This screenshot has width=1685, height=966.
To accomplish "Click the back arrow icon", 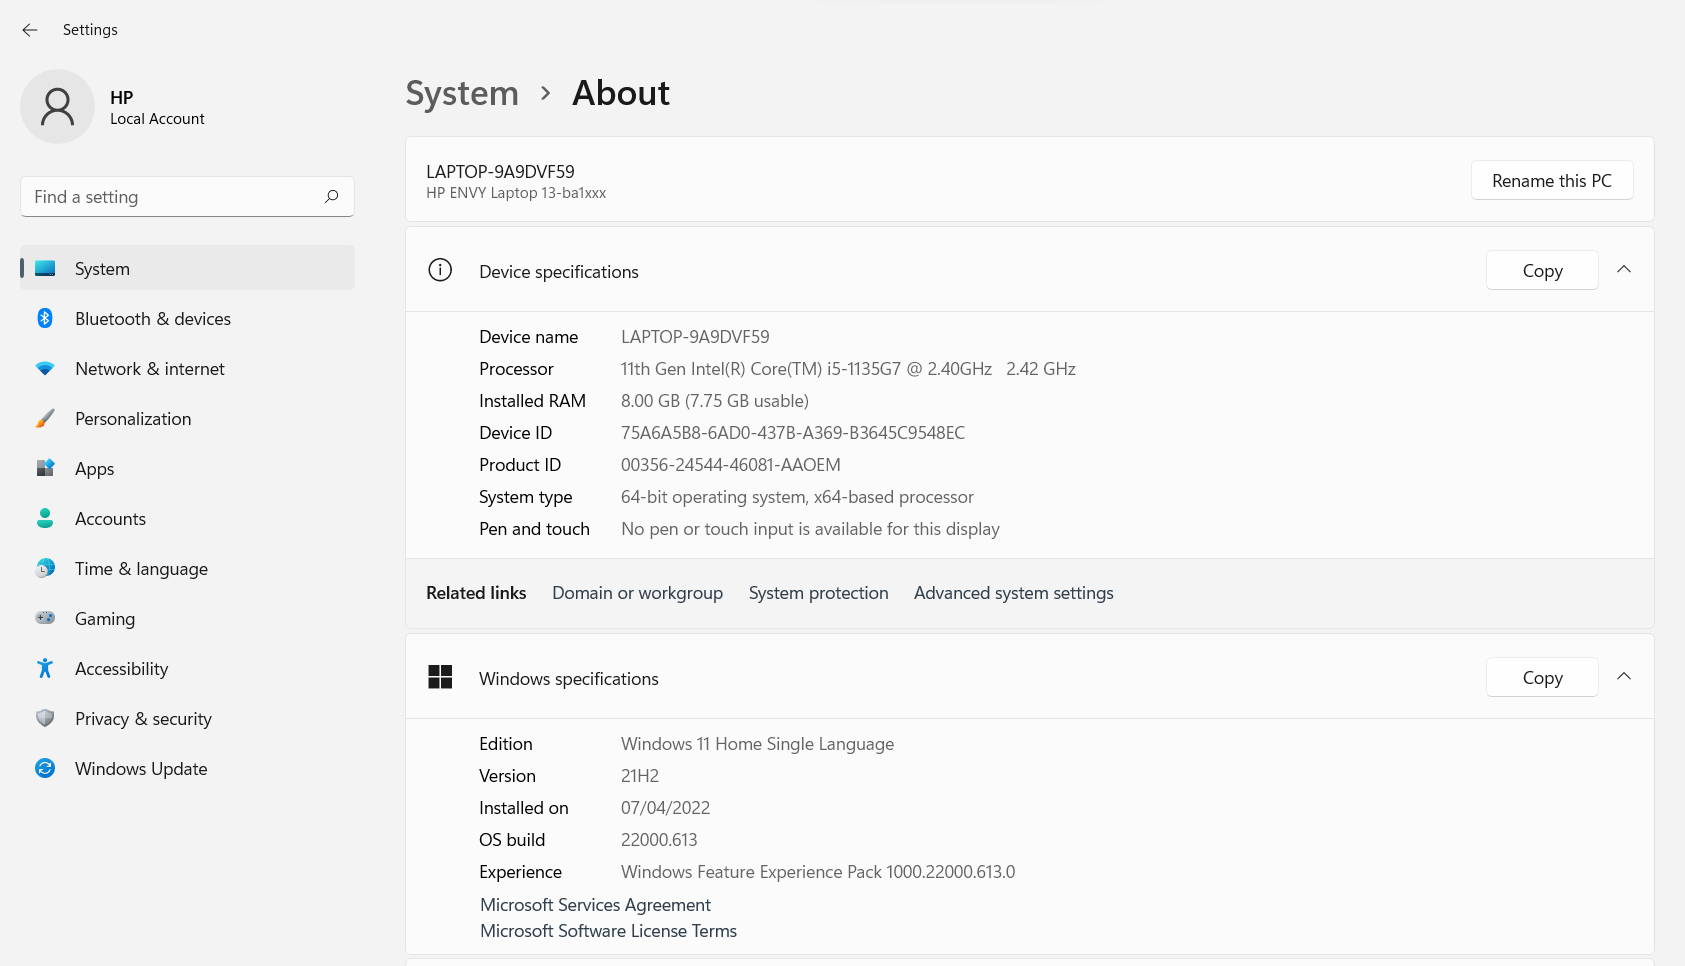I will (x=30, y=30).
